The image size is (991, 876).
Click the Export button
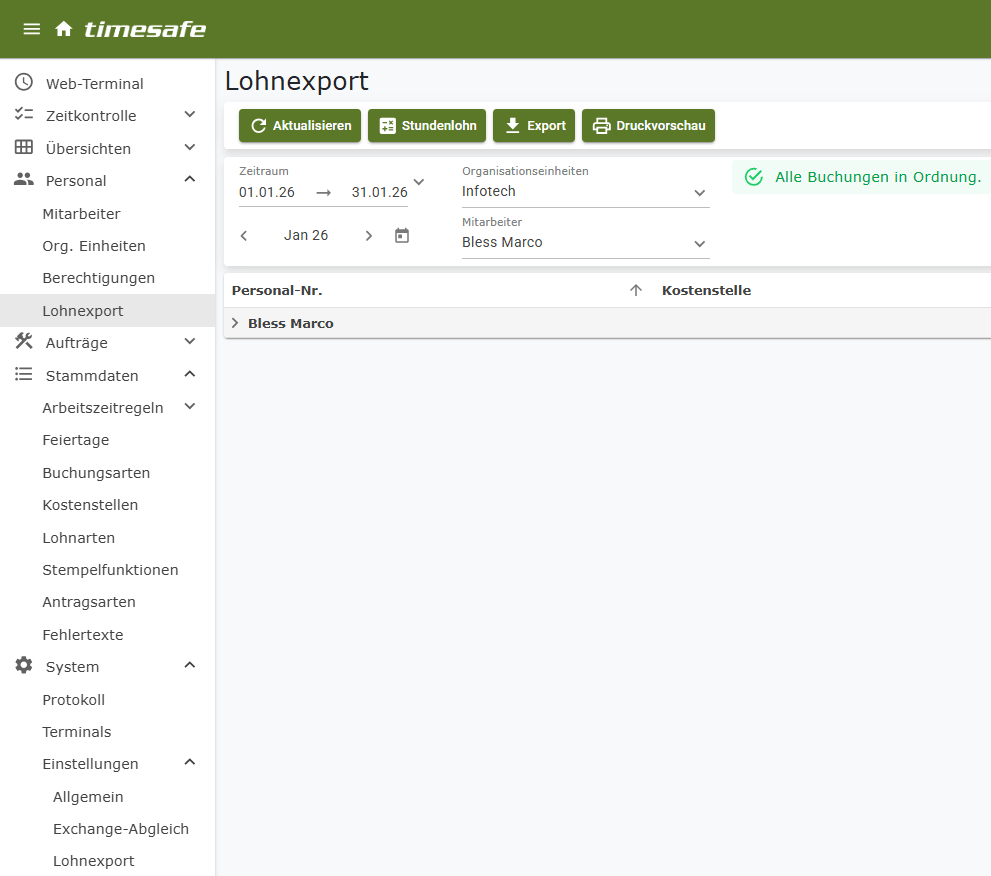[534, 126]
